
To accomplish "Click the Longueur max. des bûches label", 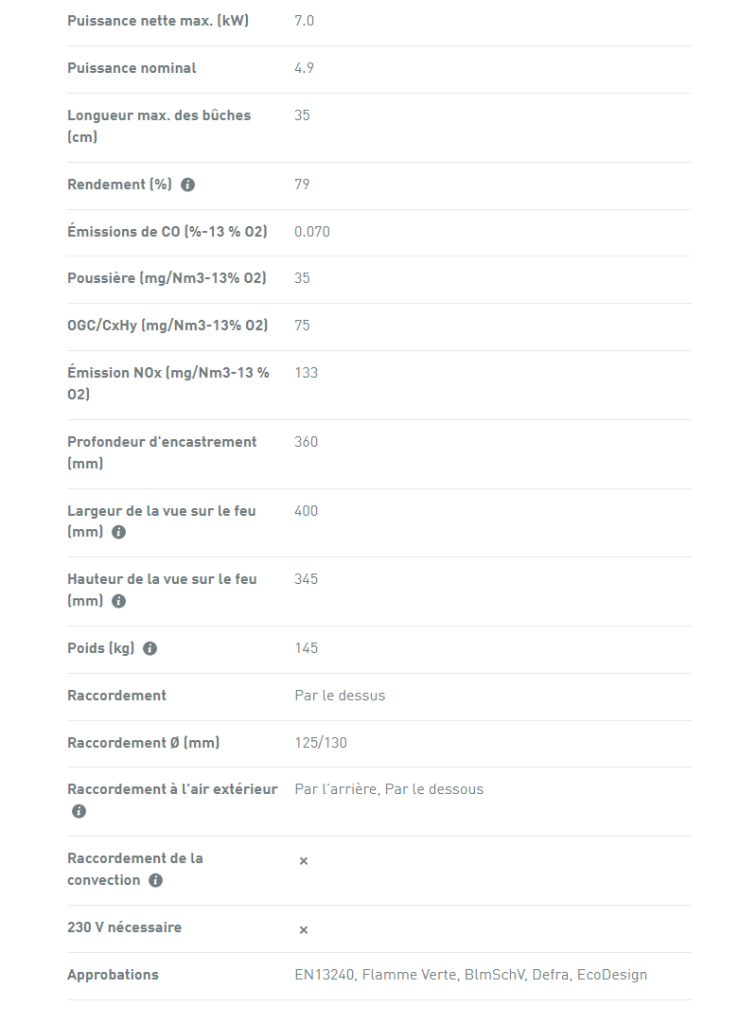I will (159, 126).
